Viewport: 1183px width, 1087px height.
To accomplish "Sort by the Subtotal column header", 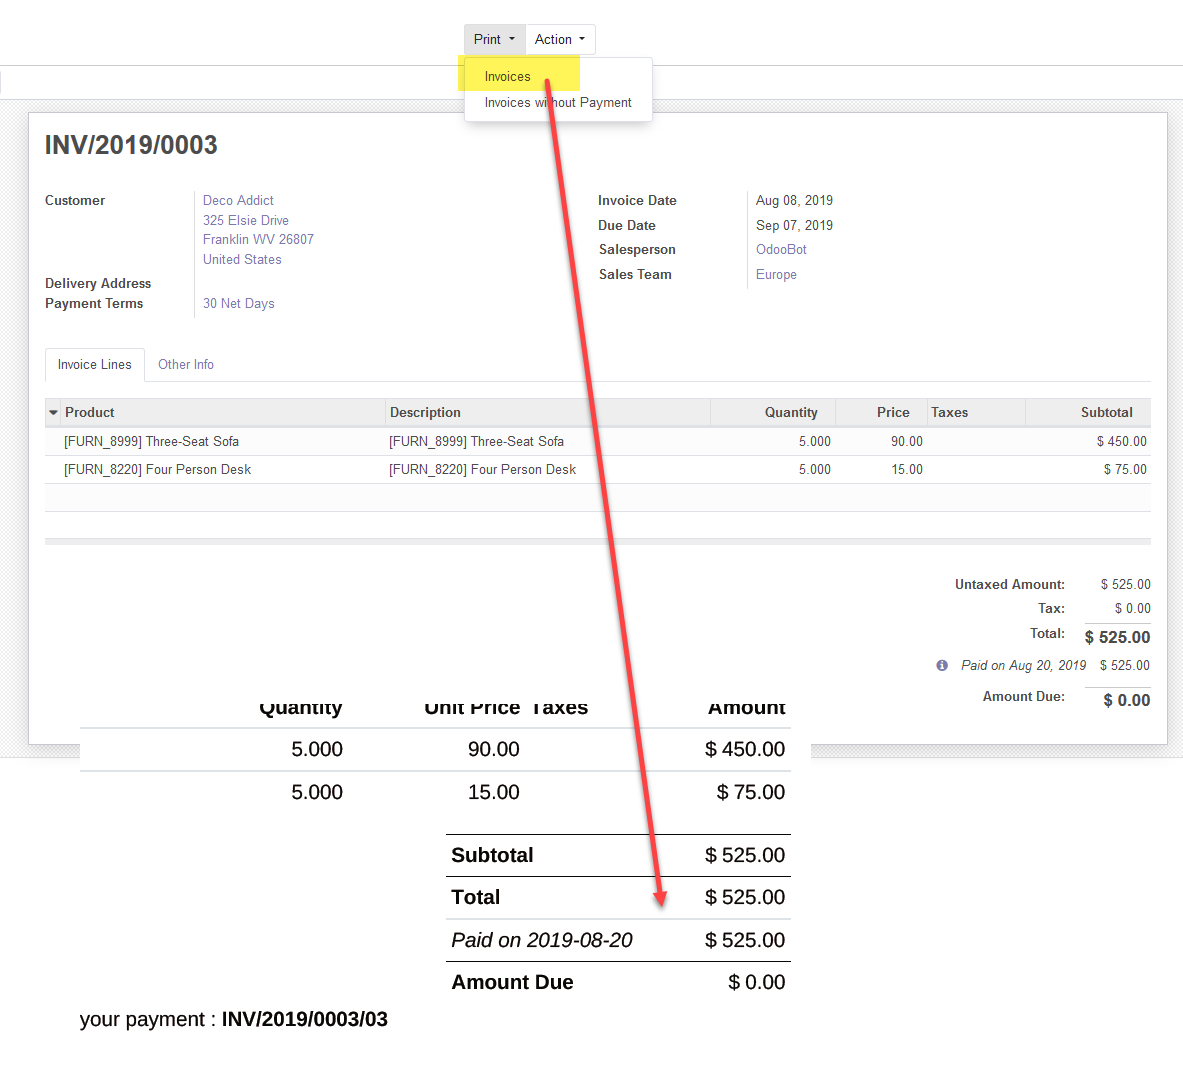I will pos(1106,413).
